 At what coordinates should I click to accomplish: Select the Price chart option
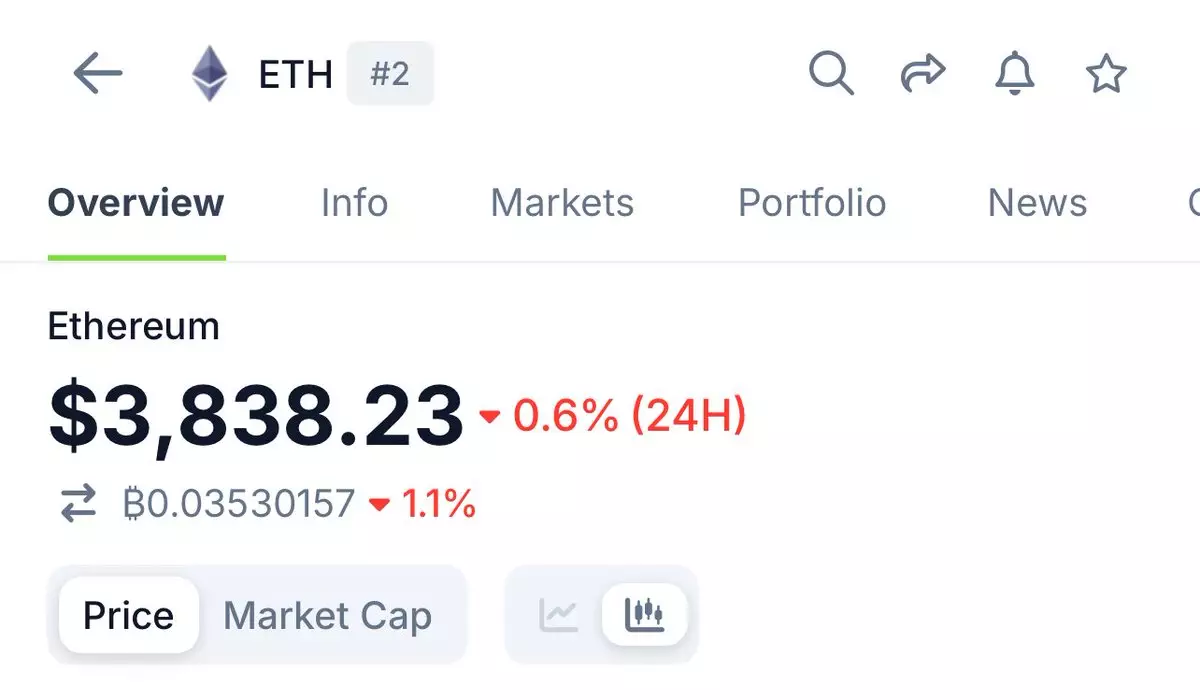pyautogui.click(x=128, y=616)
